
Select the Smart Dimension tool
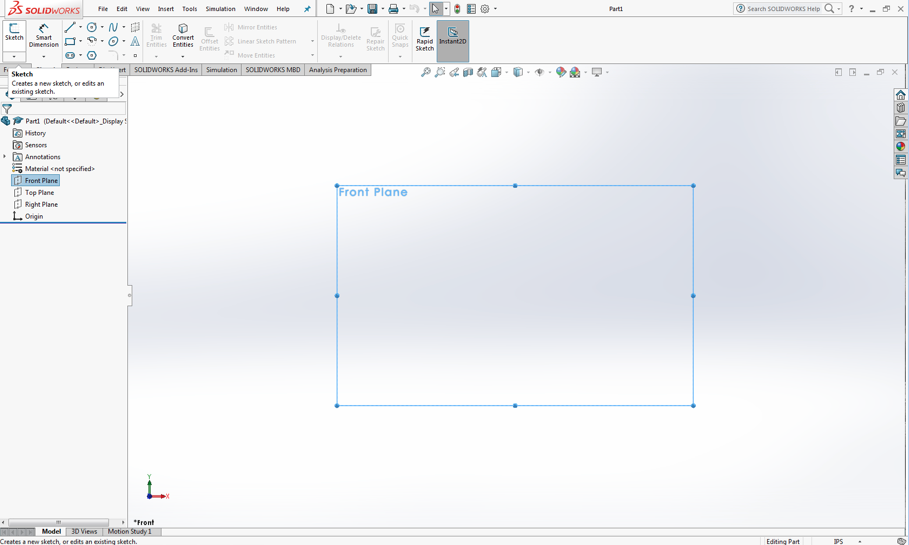click(x=43, y=36)
